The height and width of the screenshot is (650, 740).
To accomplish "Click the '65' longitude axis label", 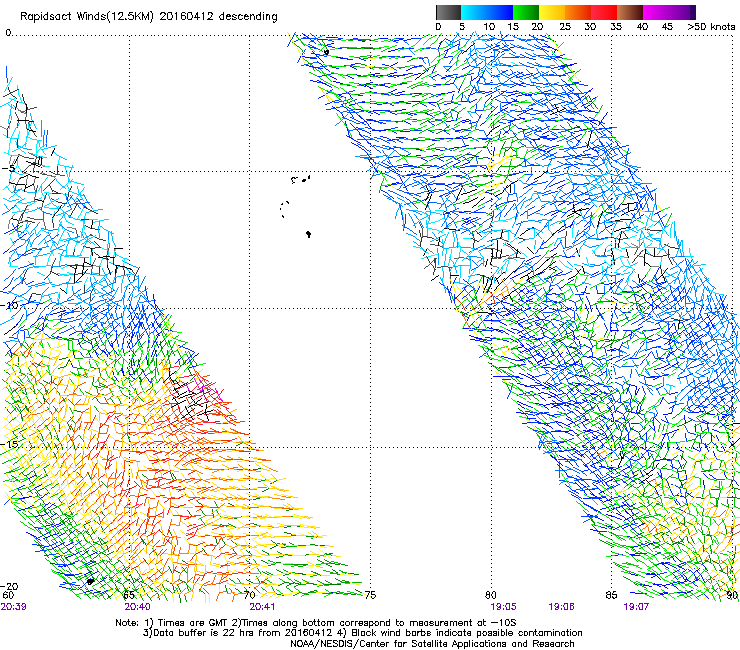I will click(x=129, y=595).
